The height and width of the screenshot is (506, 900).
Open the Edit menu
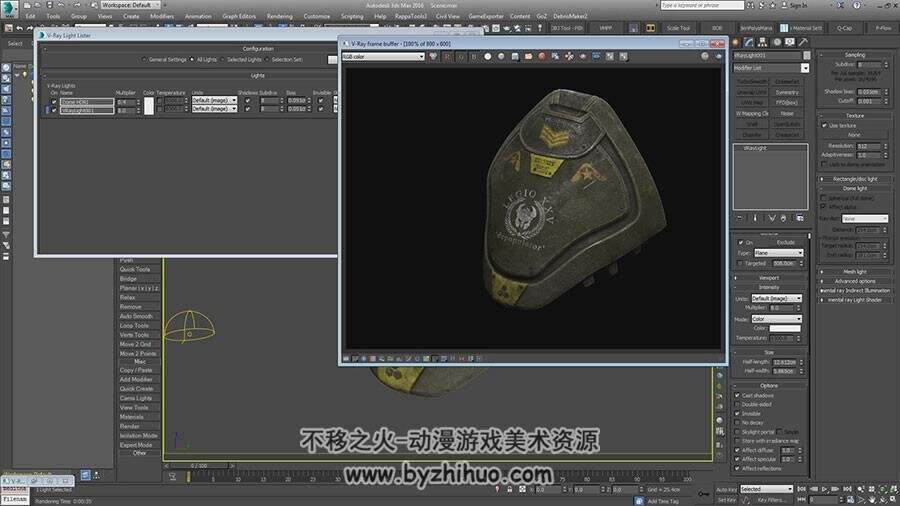30,16
